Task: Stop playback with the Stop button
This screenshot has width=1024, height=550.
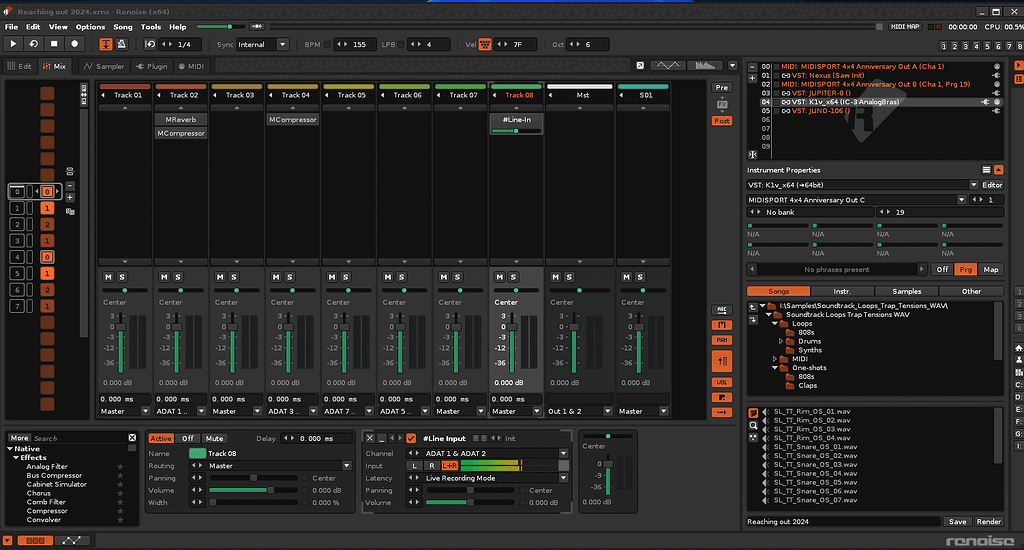Action: (x=54, y=44)
